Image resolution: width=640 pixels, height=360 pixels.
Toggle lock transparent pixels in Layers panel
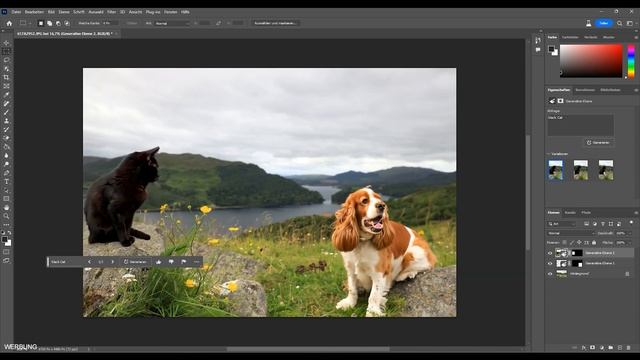(564, 242)
